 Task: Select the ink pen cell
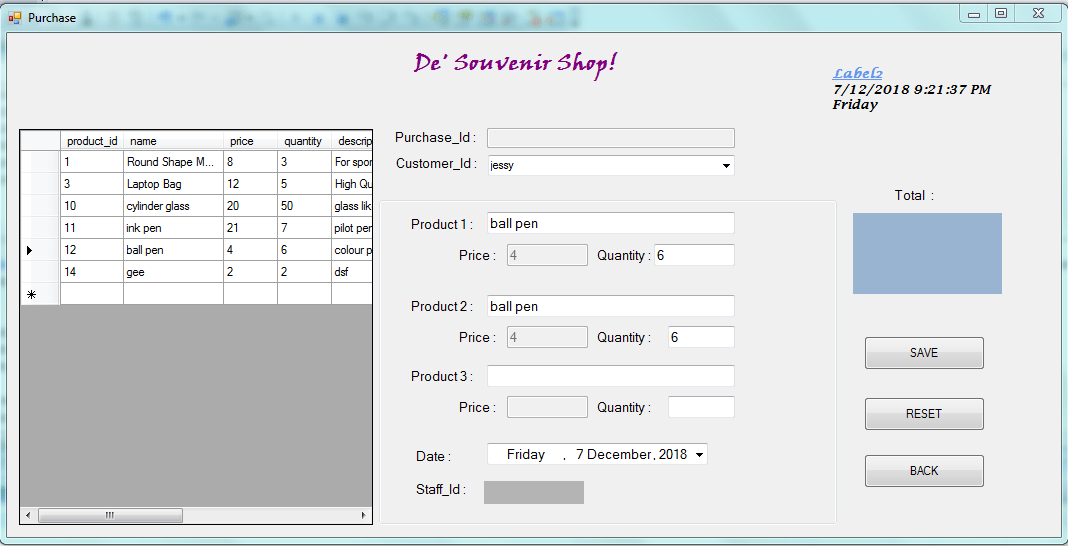point(173,227)
